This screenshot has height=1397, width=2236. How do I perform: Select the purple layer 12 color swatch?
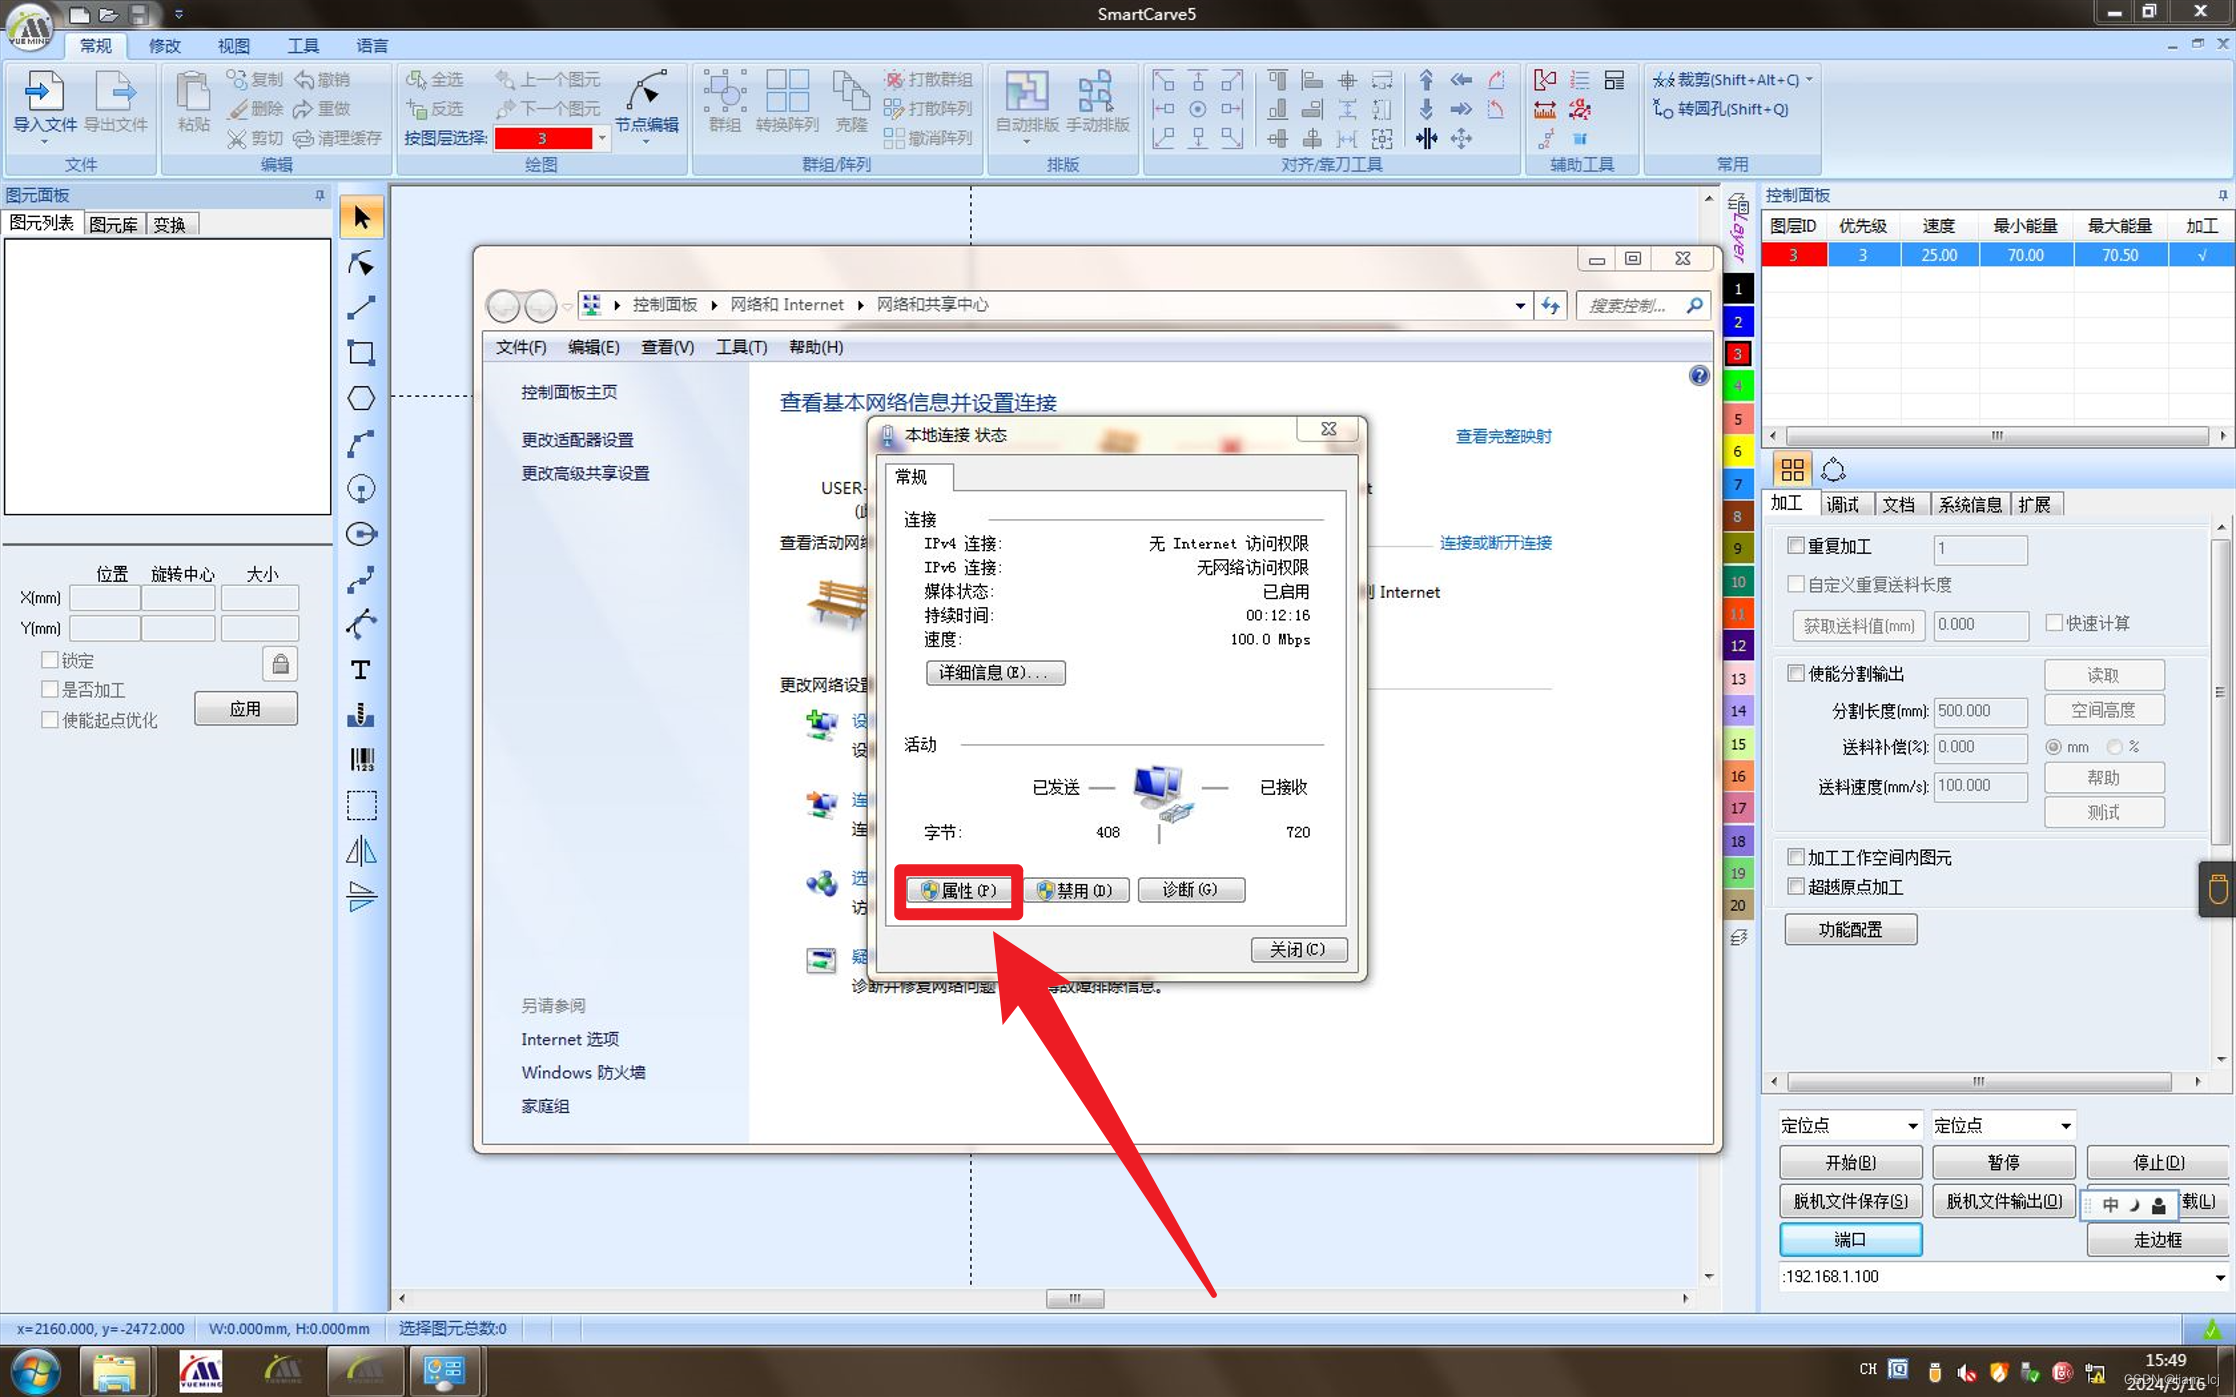(x=1738, y=645)
